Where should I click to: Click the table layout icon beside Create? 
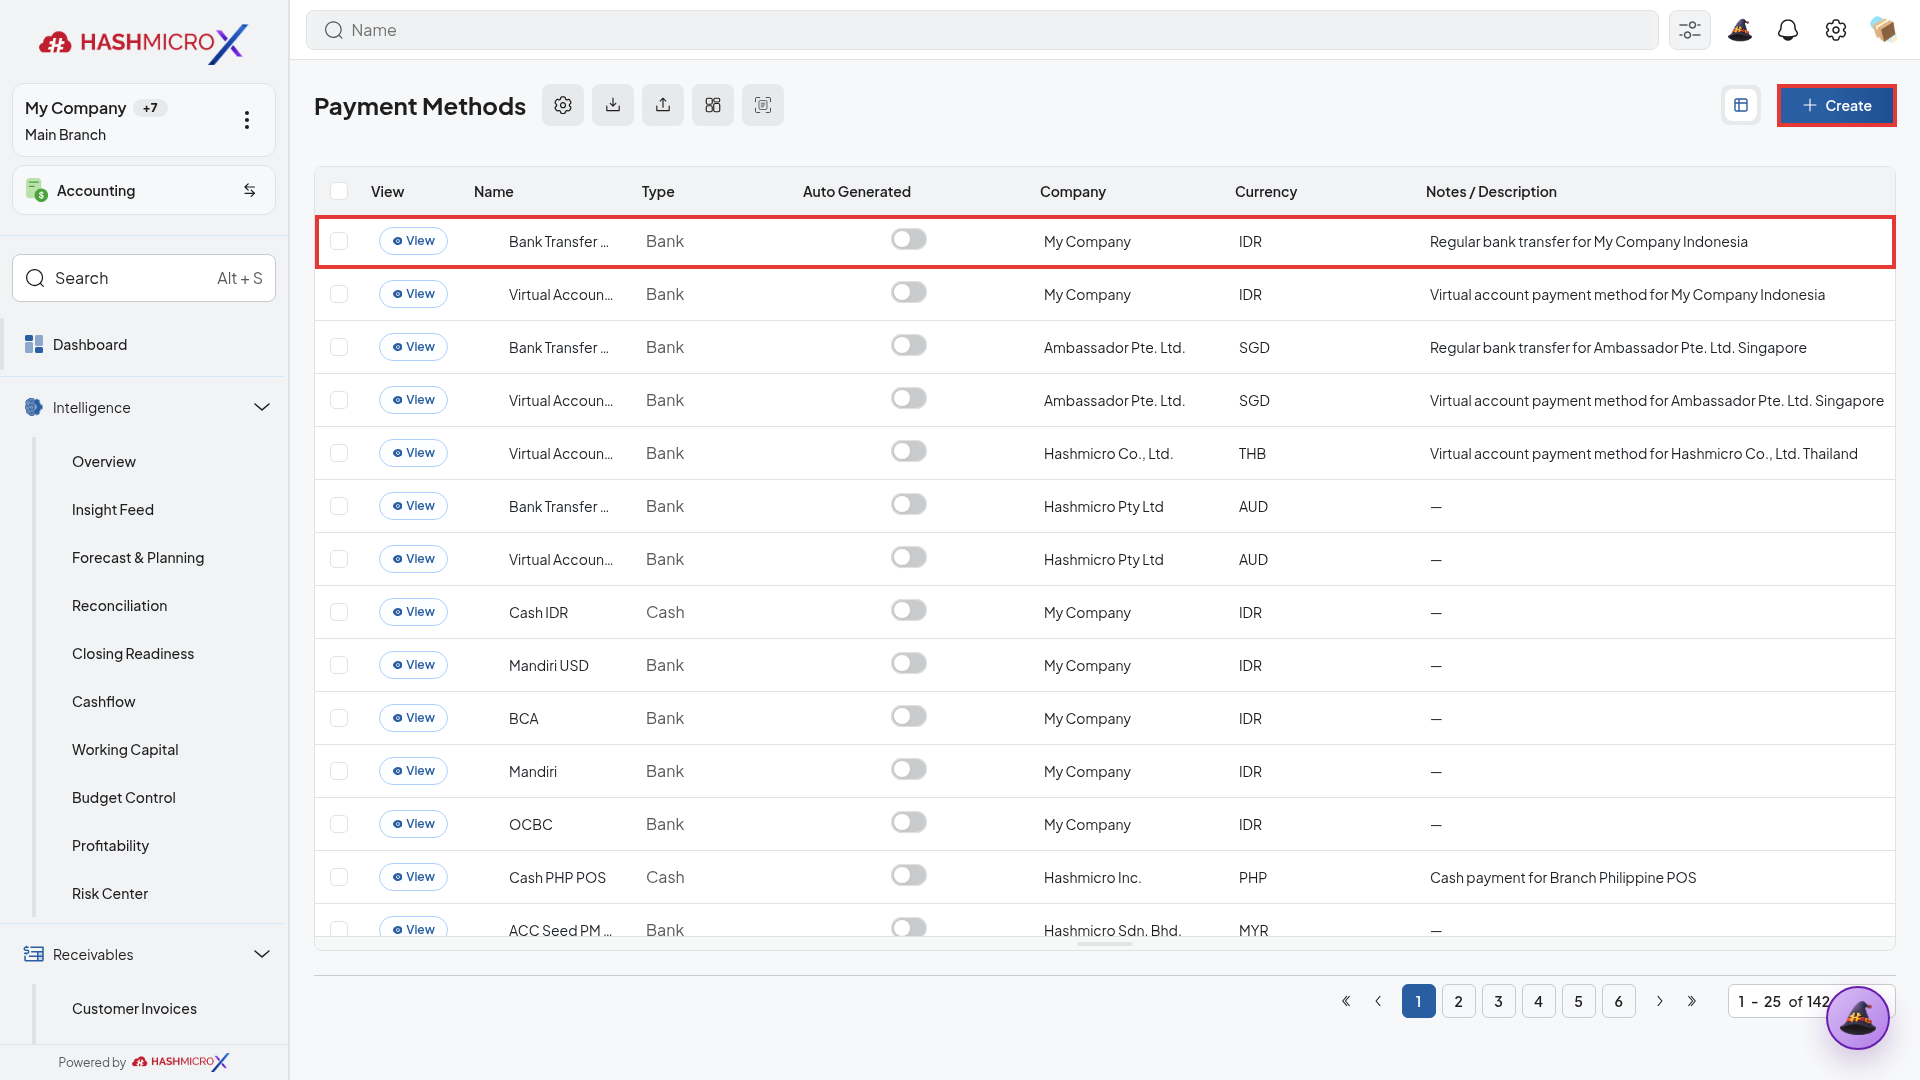coord(1741,105)
